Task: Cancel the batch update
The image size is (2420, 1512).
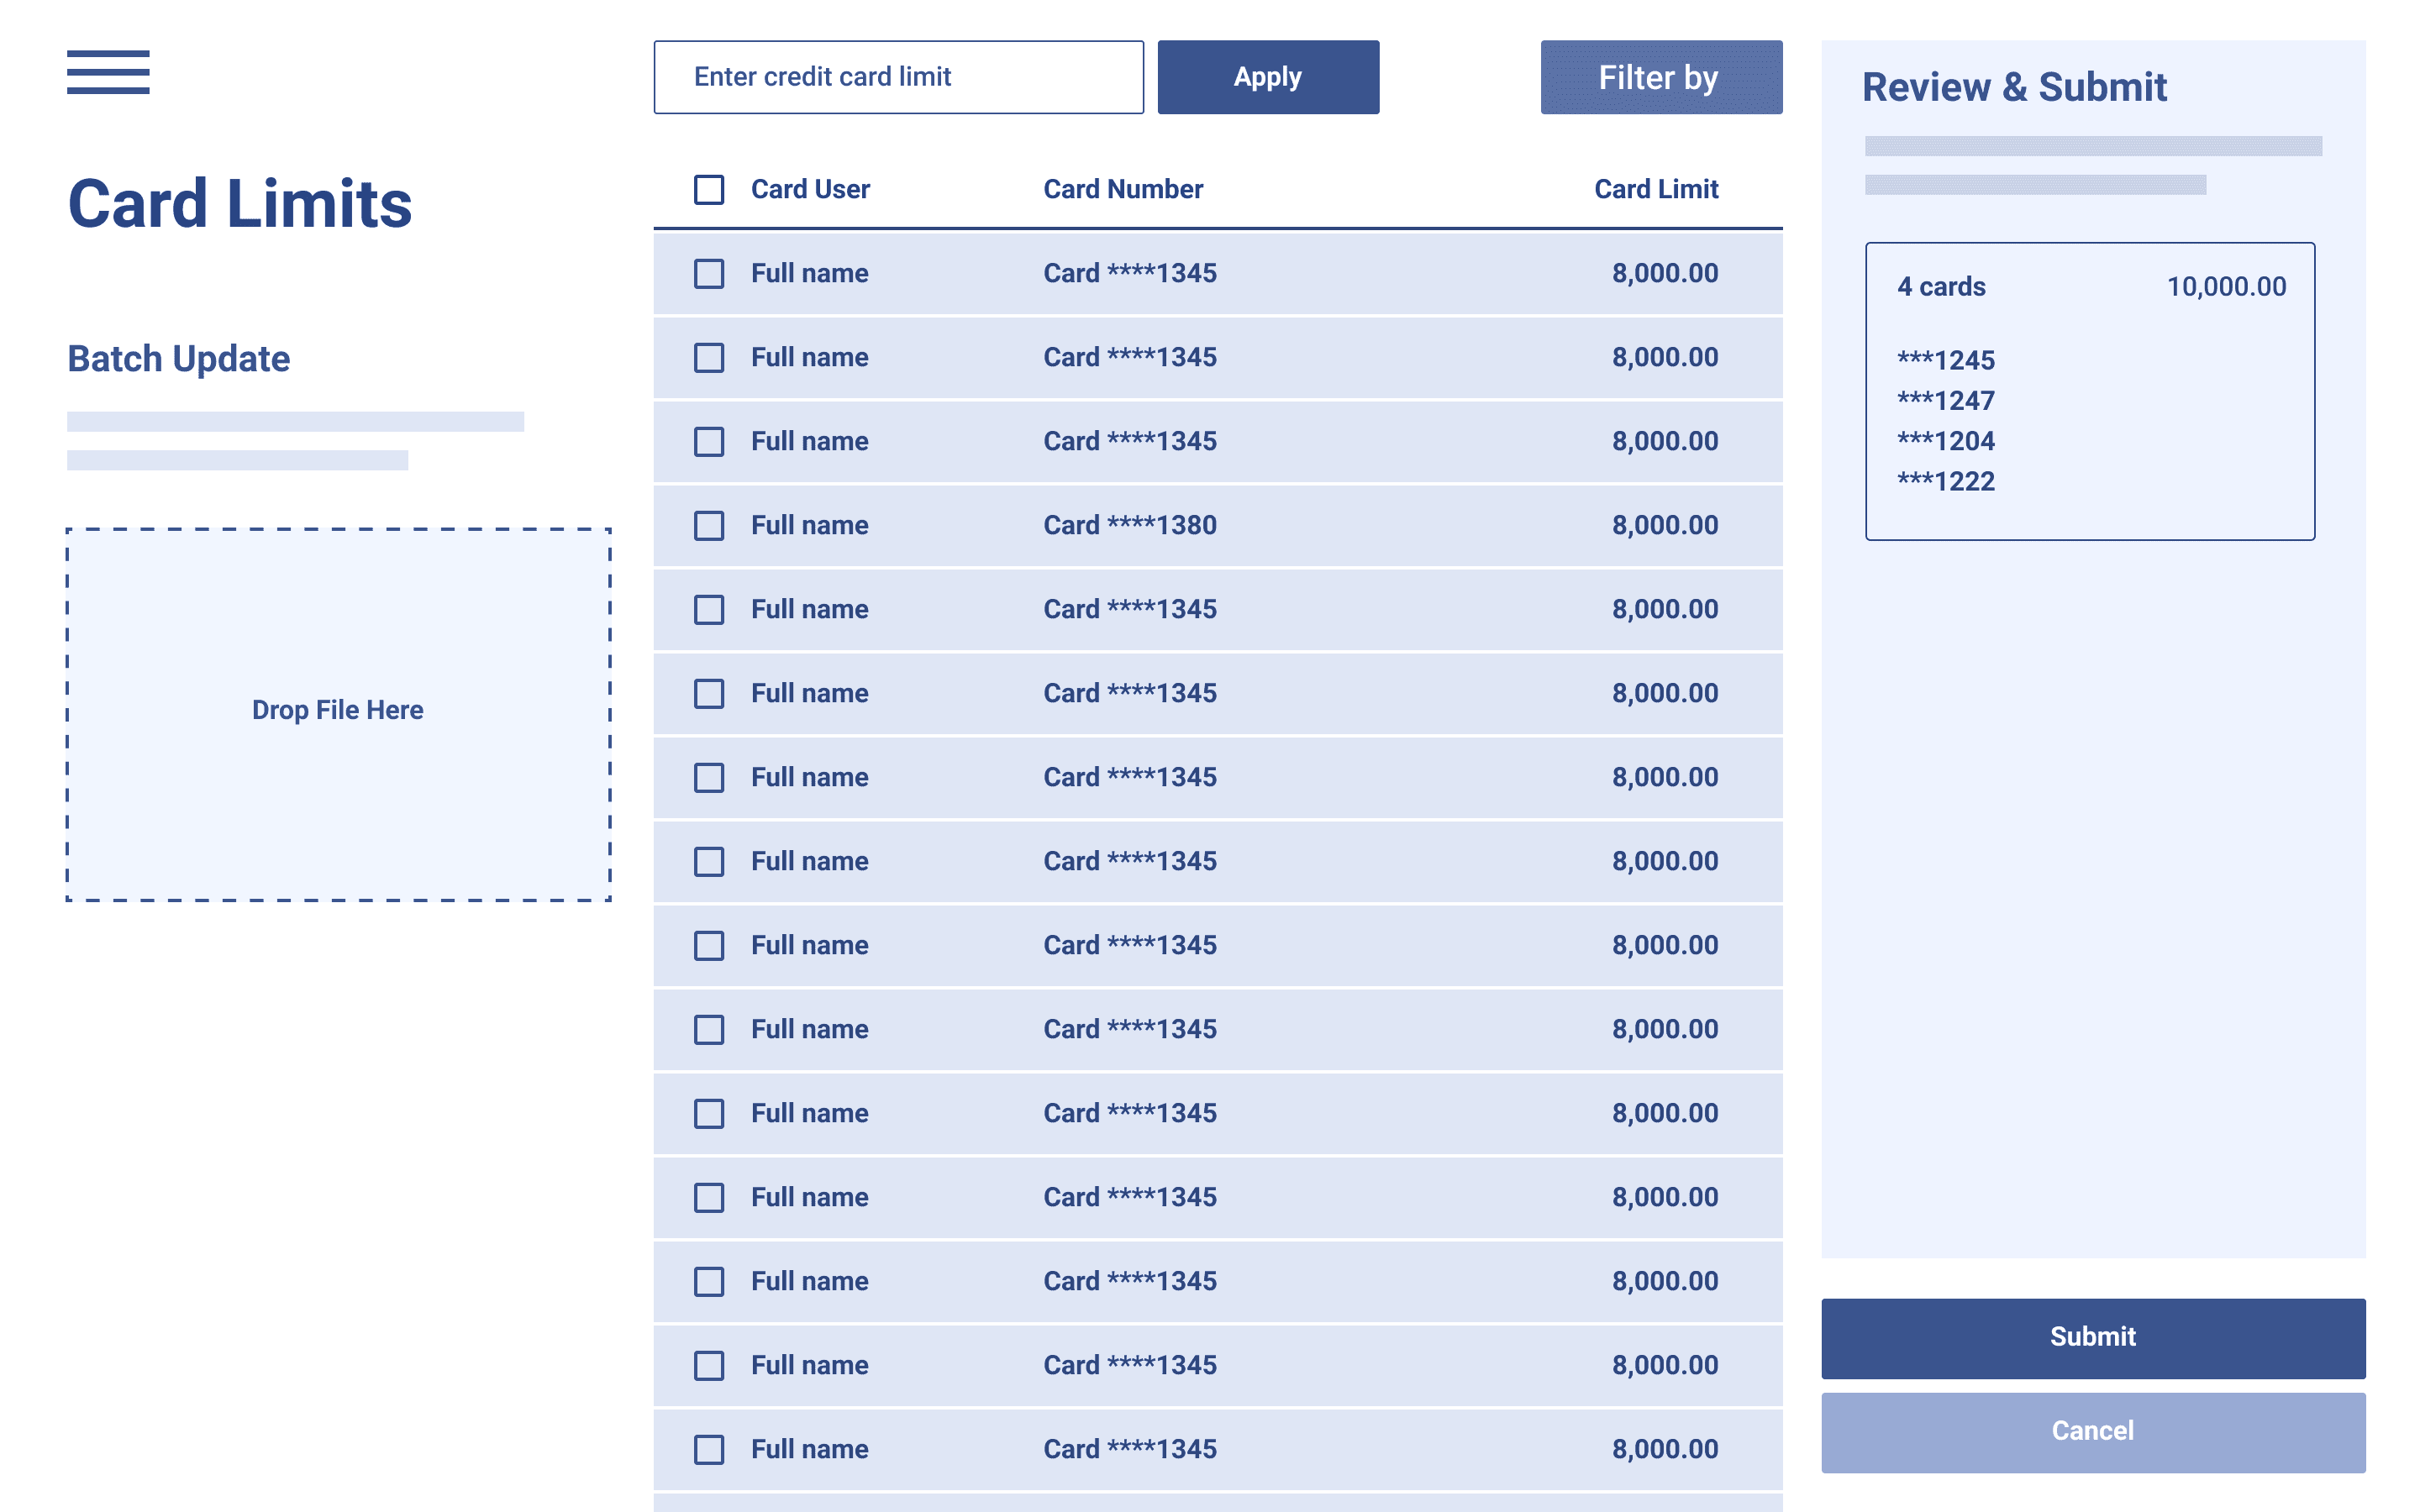Action: 2092,1430
